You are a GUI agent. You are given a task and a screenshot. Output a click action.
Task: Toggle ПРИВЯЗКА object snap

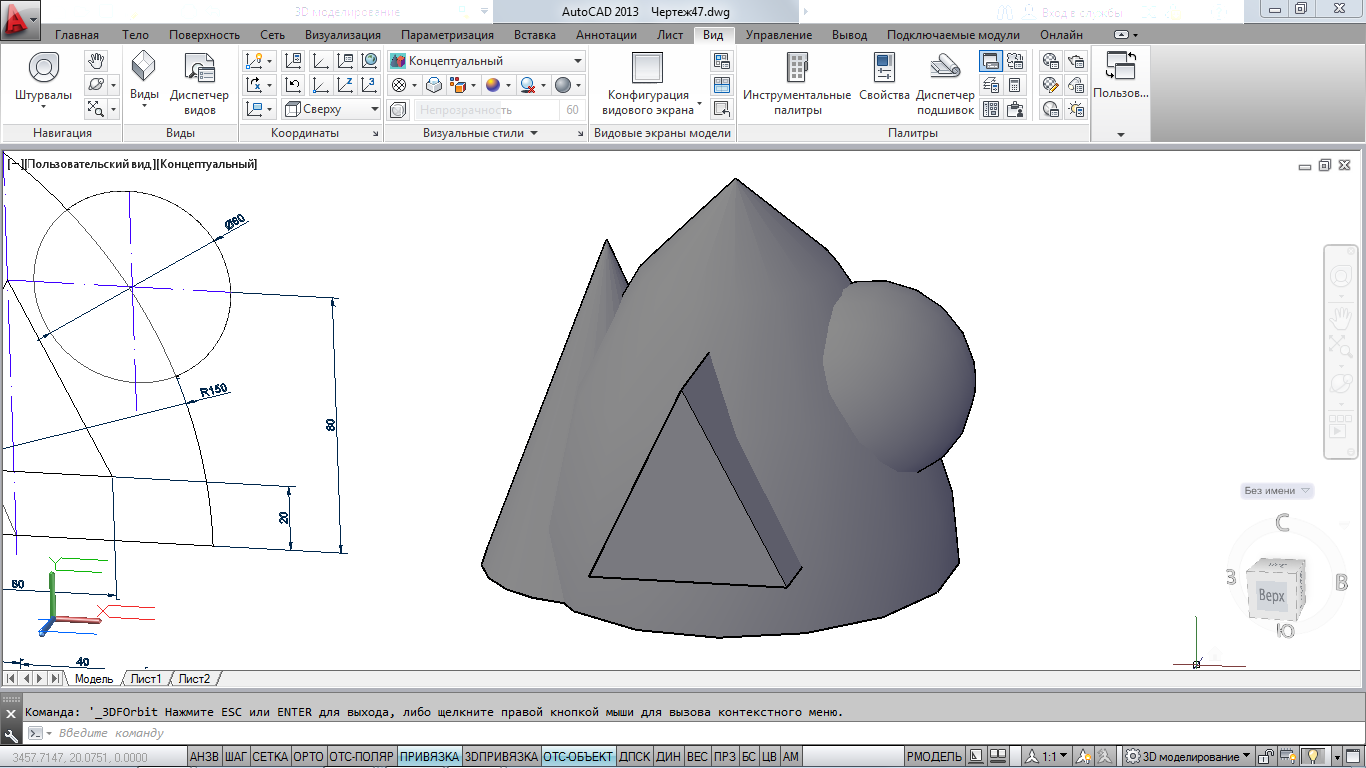point(429,757)
